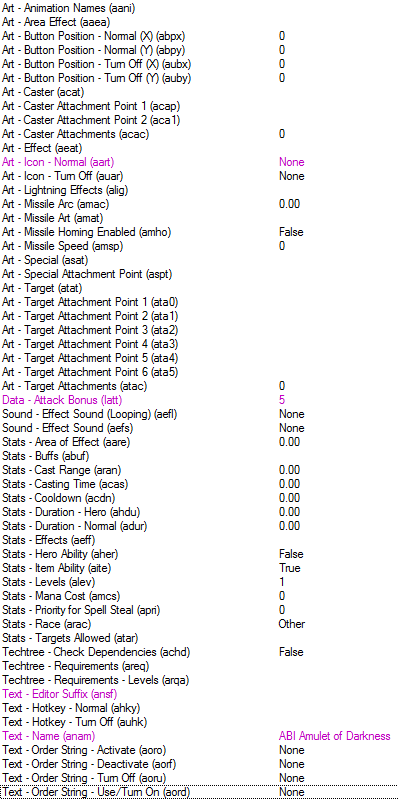Select Art - Missile Homing Enabled (amho) row
Screen dimensions: 398x801
point(199,232)
